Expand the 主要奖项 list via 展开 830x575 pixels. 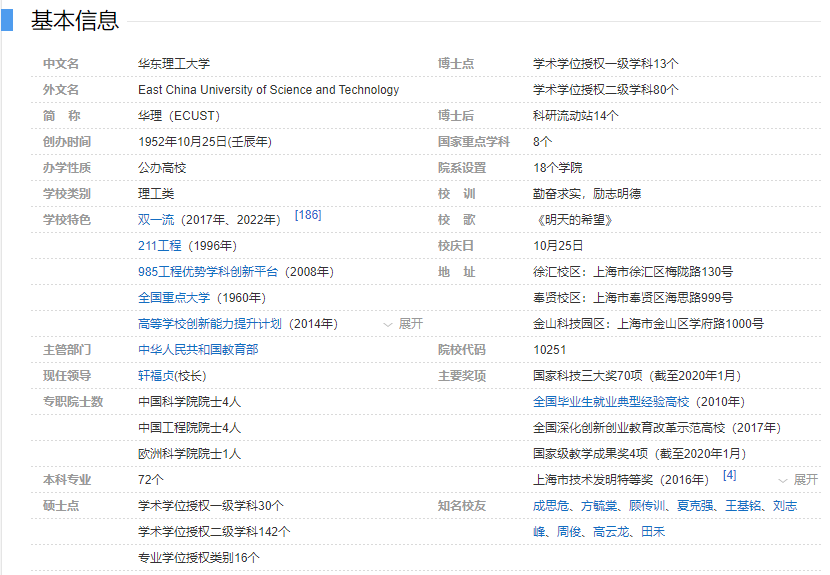click(x=799, y=480)
